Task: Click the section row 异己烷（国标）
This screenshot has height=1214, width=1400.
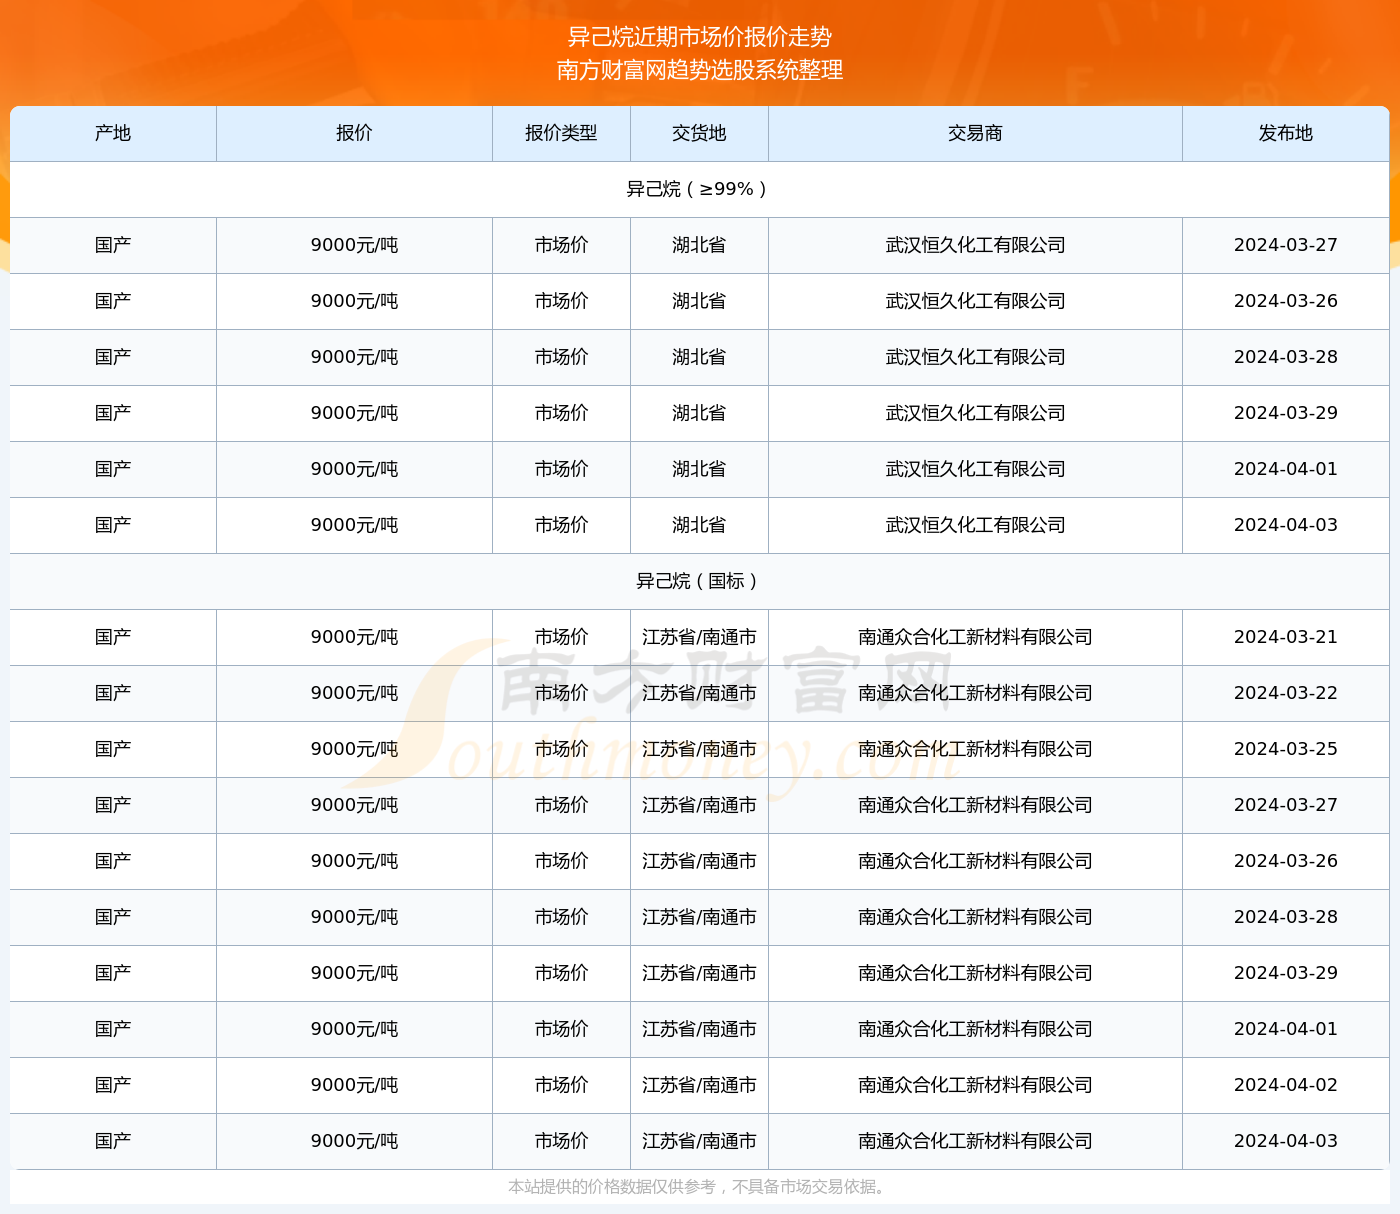Action: [699, 581]
